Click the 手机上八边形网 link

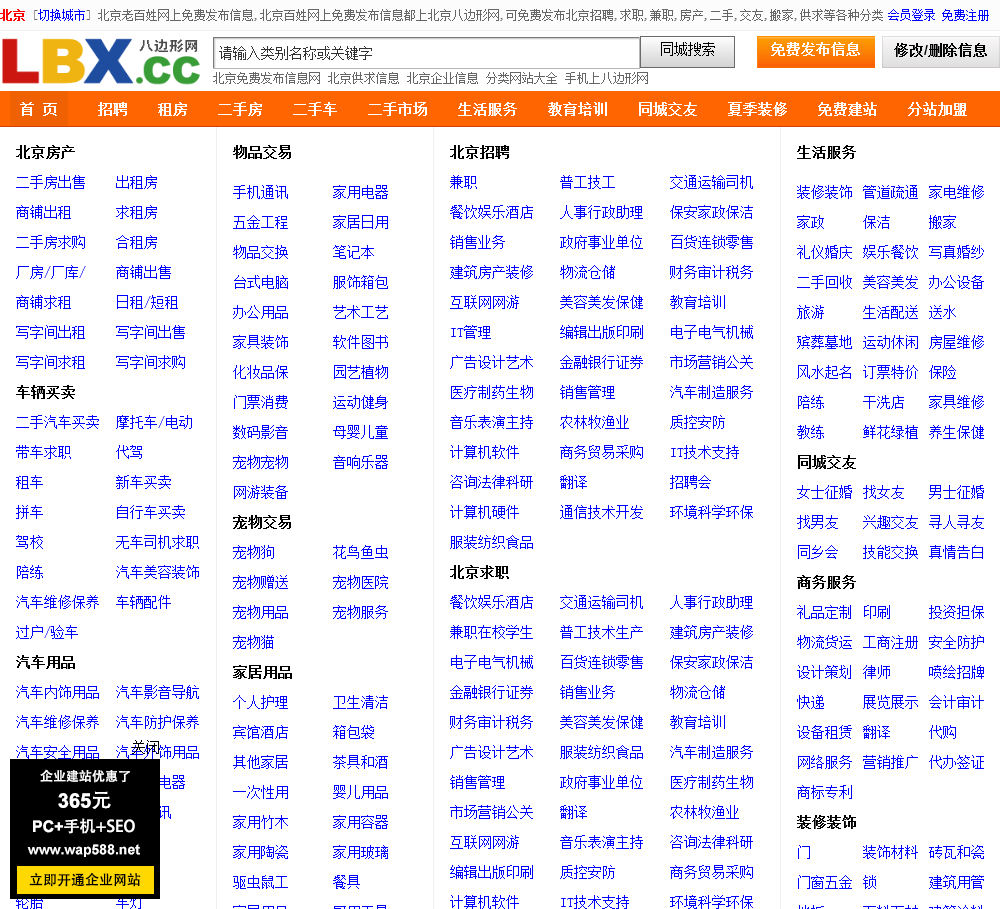click(x=607, y=78)
